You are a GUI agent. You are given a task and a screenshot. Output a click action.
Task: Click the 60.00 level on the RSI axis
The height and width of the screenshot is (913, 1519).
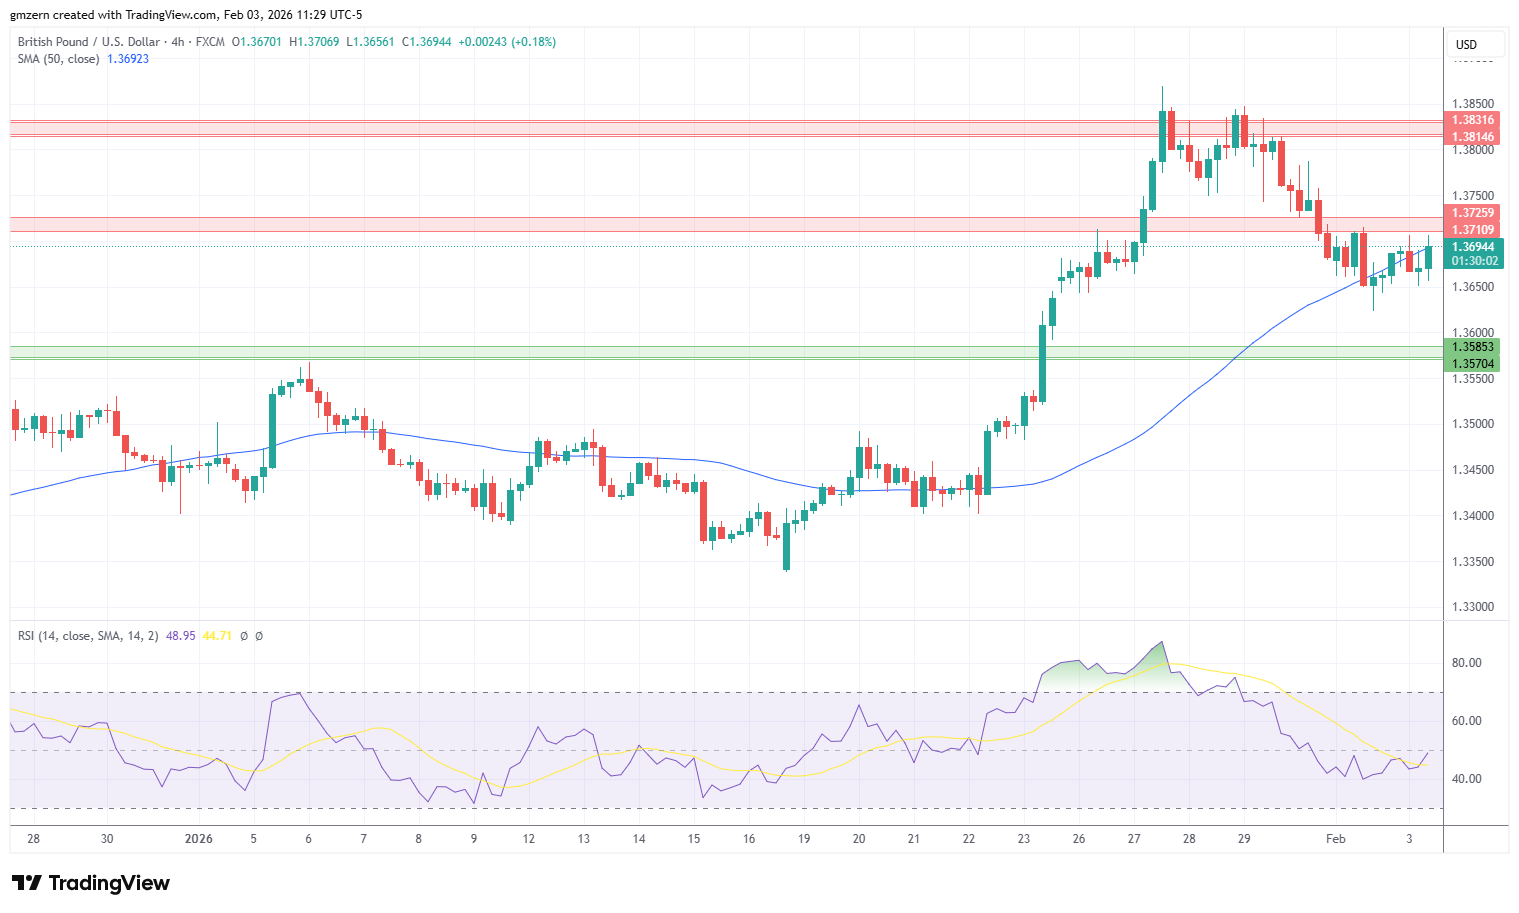[1467, 721]
